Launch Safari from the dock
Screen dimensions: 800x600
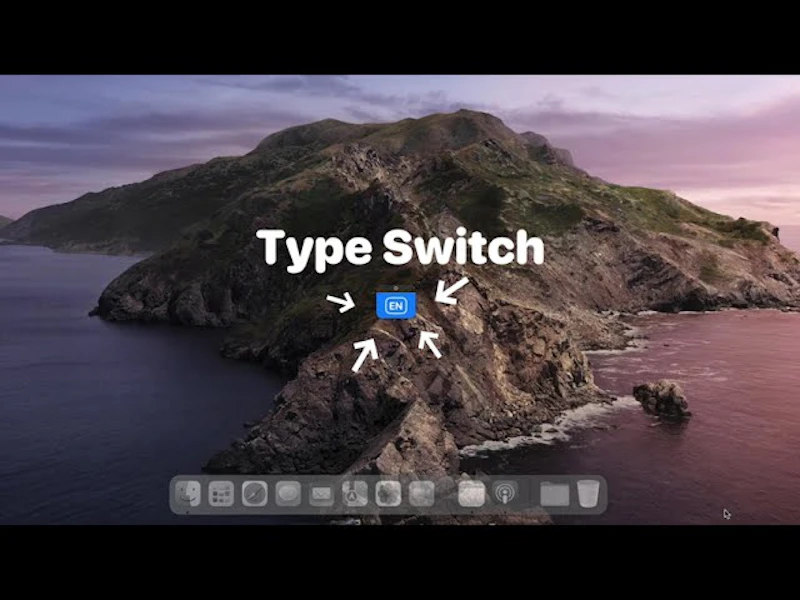[255, 494]
